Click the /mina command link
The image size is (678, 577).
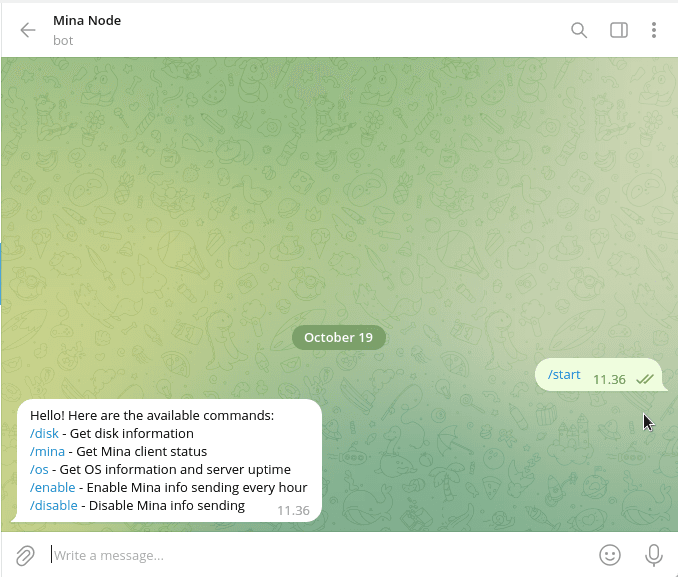(x=47, y=452)
